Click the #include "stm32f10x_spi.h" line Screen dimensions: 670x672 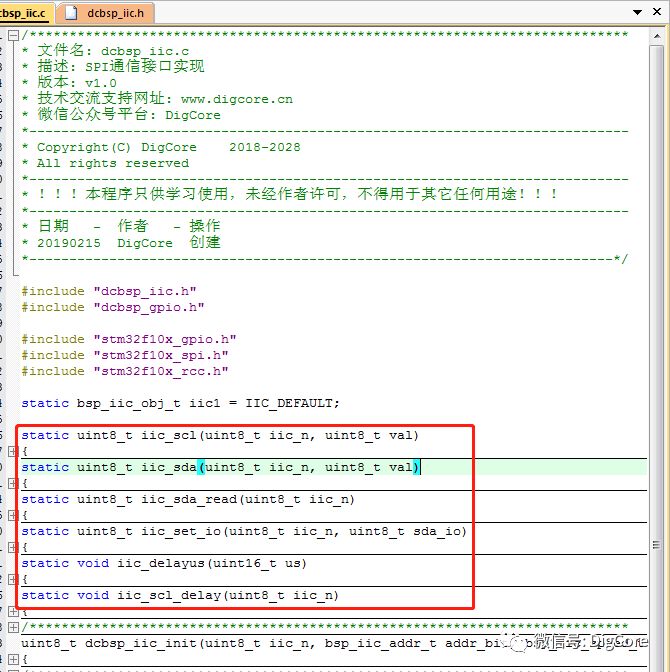click(125, 355)
